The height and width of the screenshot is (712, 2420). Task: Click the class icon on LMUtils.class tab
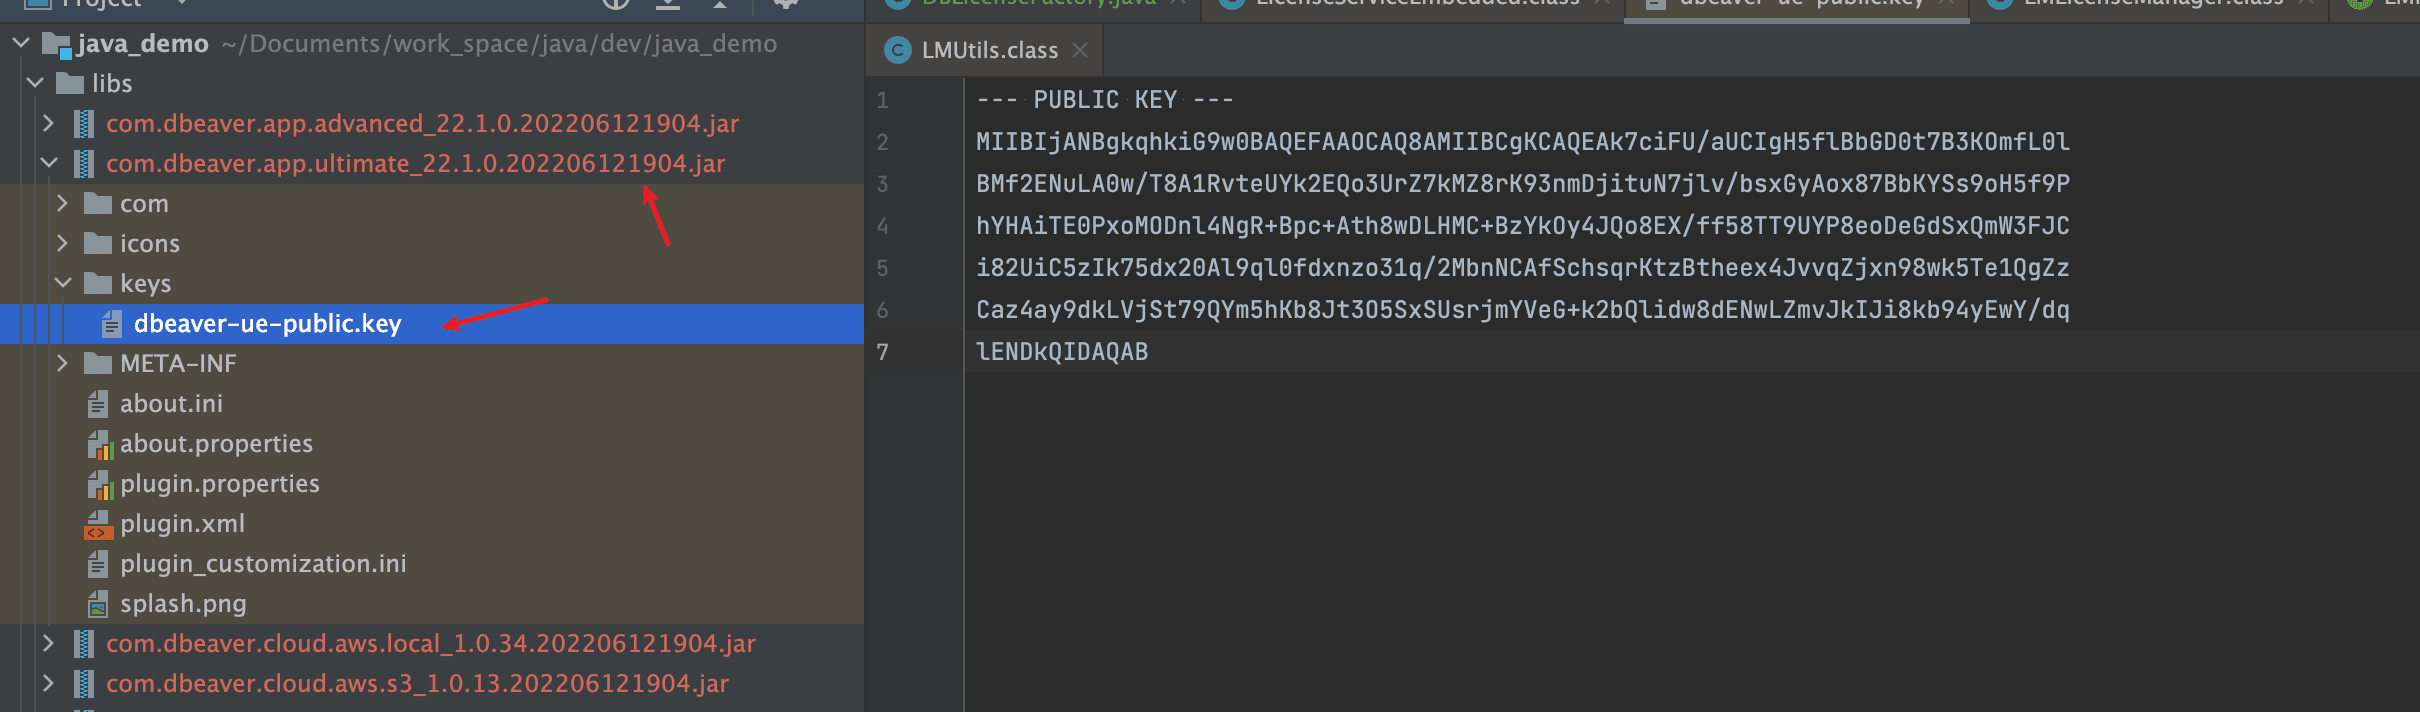898,50
